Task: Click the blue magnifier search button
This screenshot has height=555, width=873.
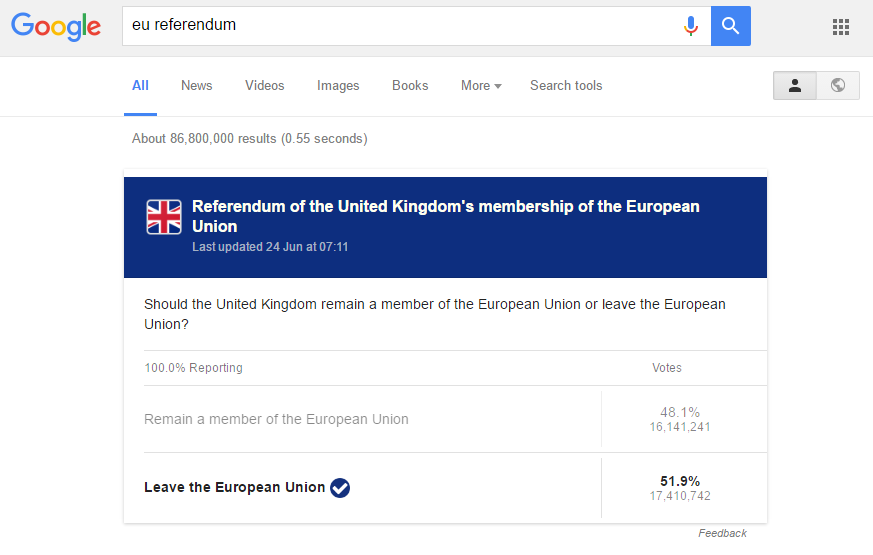Action: click(730, 26)
